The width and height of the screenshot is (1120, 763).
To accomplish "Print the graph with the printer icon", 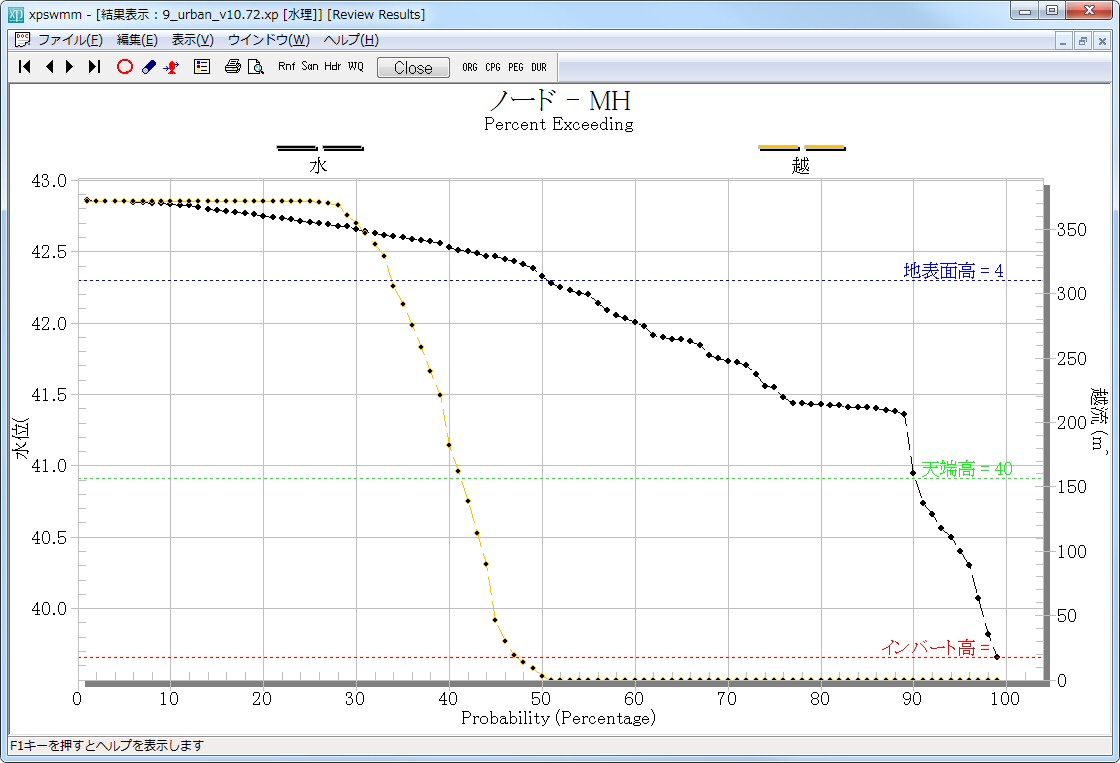I will (232, 67).
